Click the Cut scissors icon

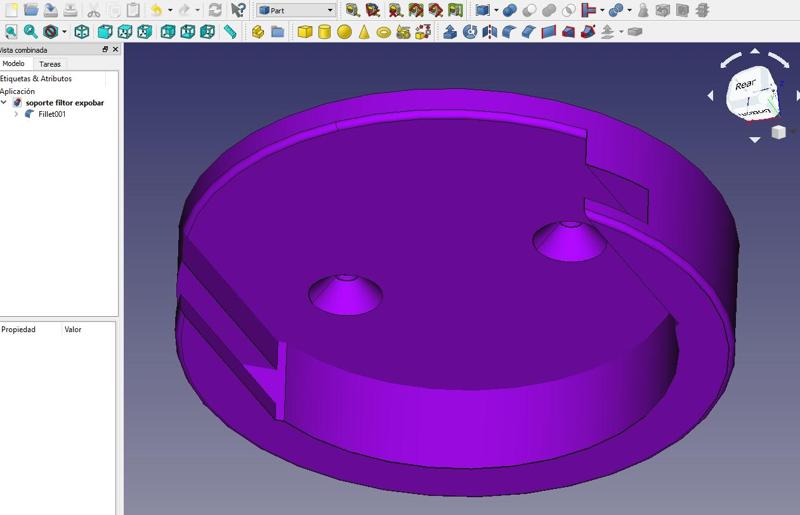[x=94, y=10]
